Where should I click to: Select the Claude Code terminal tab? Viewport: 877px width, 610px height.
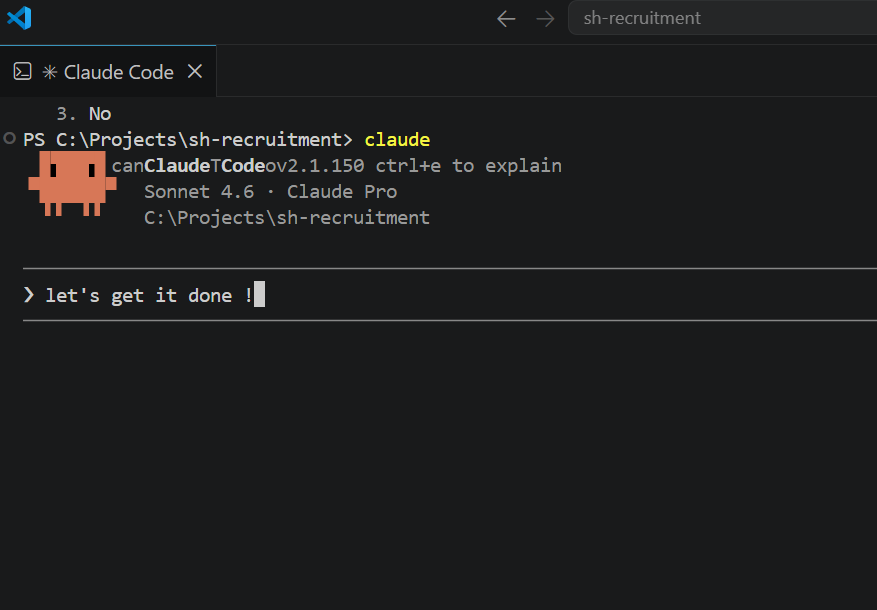pos(108,72)
